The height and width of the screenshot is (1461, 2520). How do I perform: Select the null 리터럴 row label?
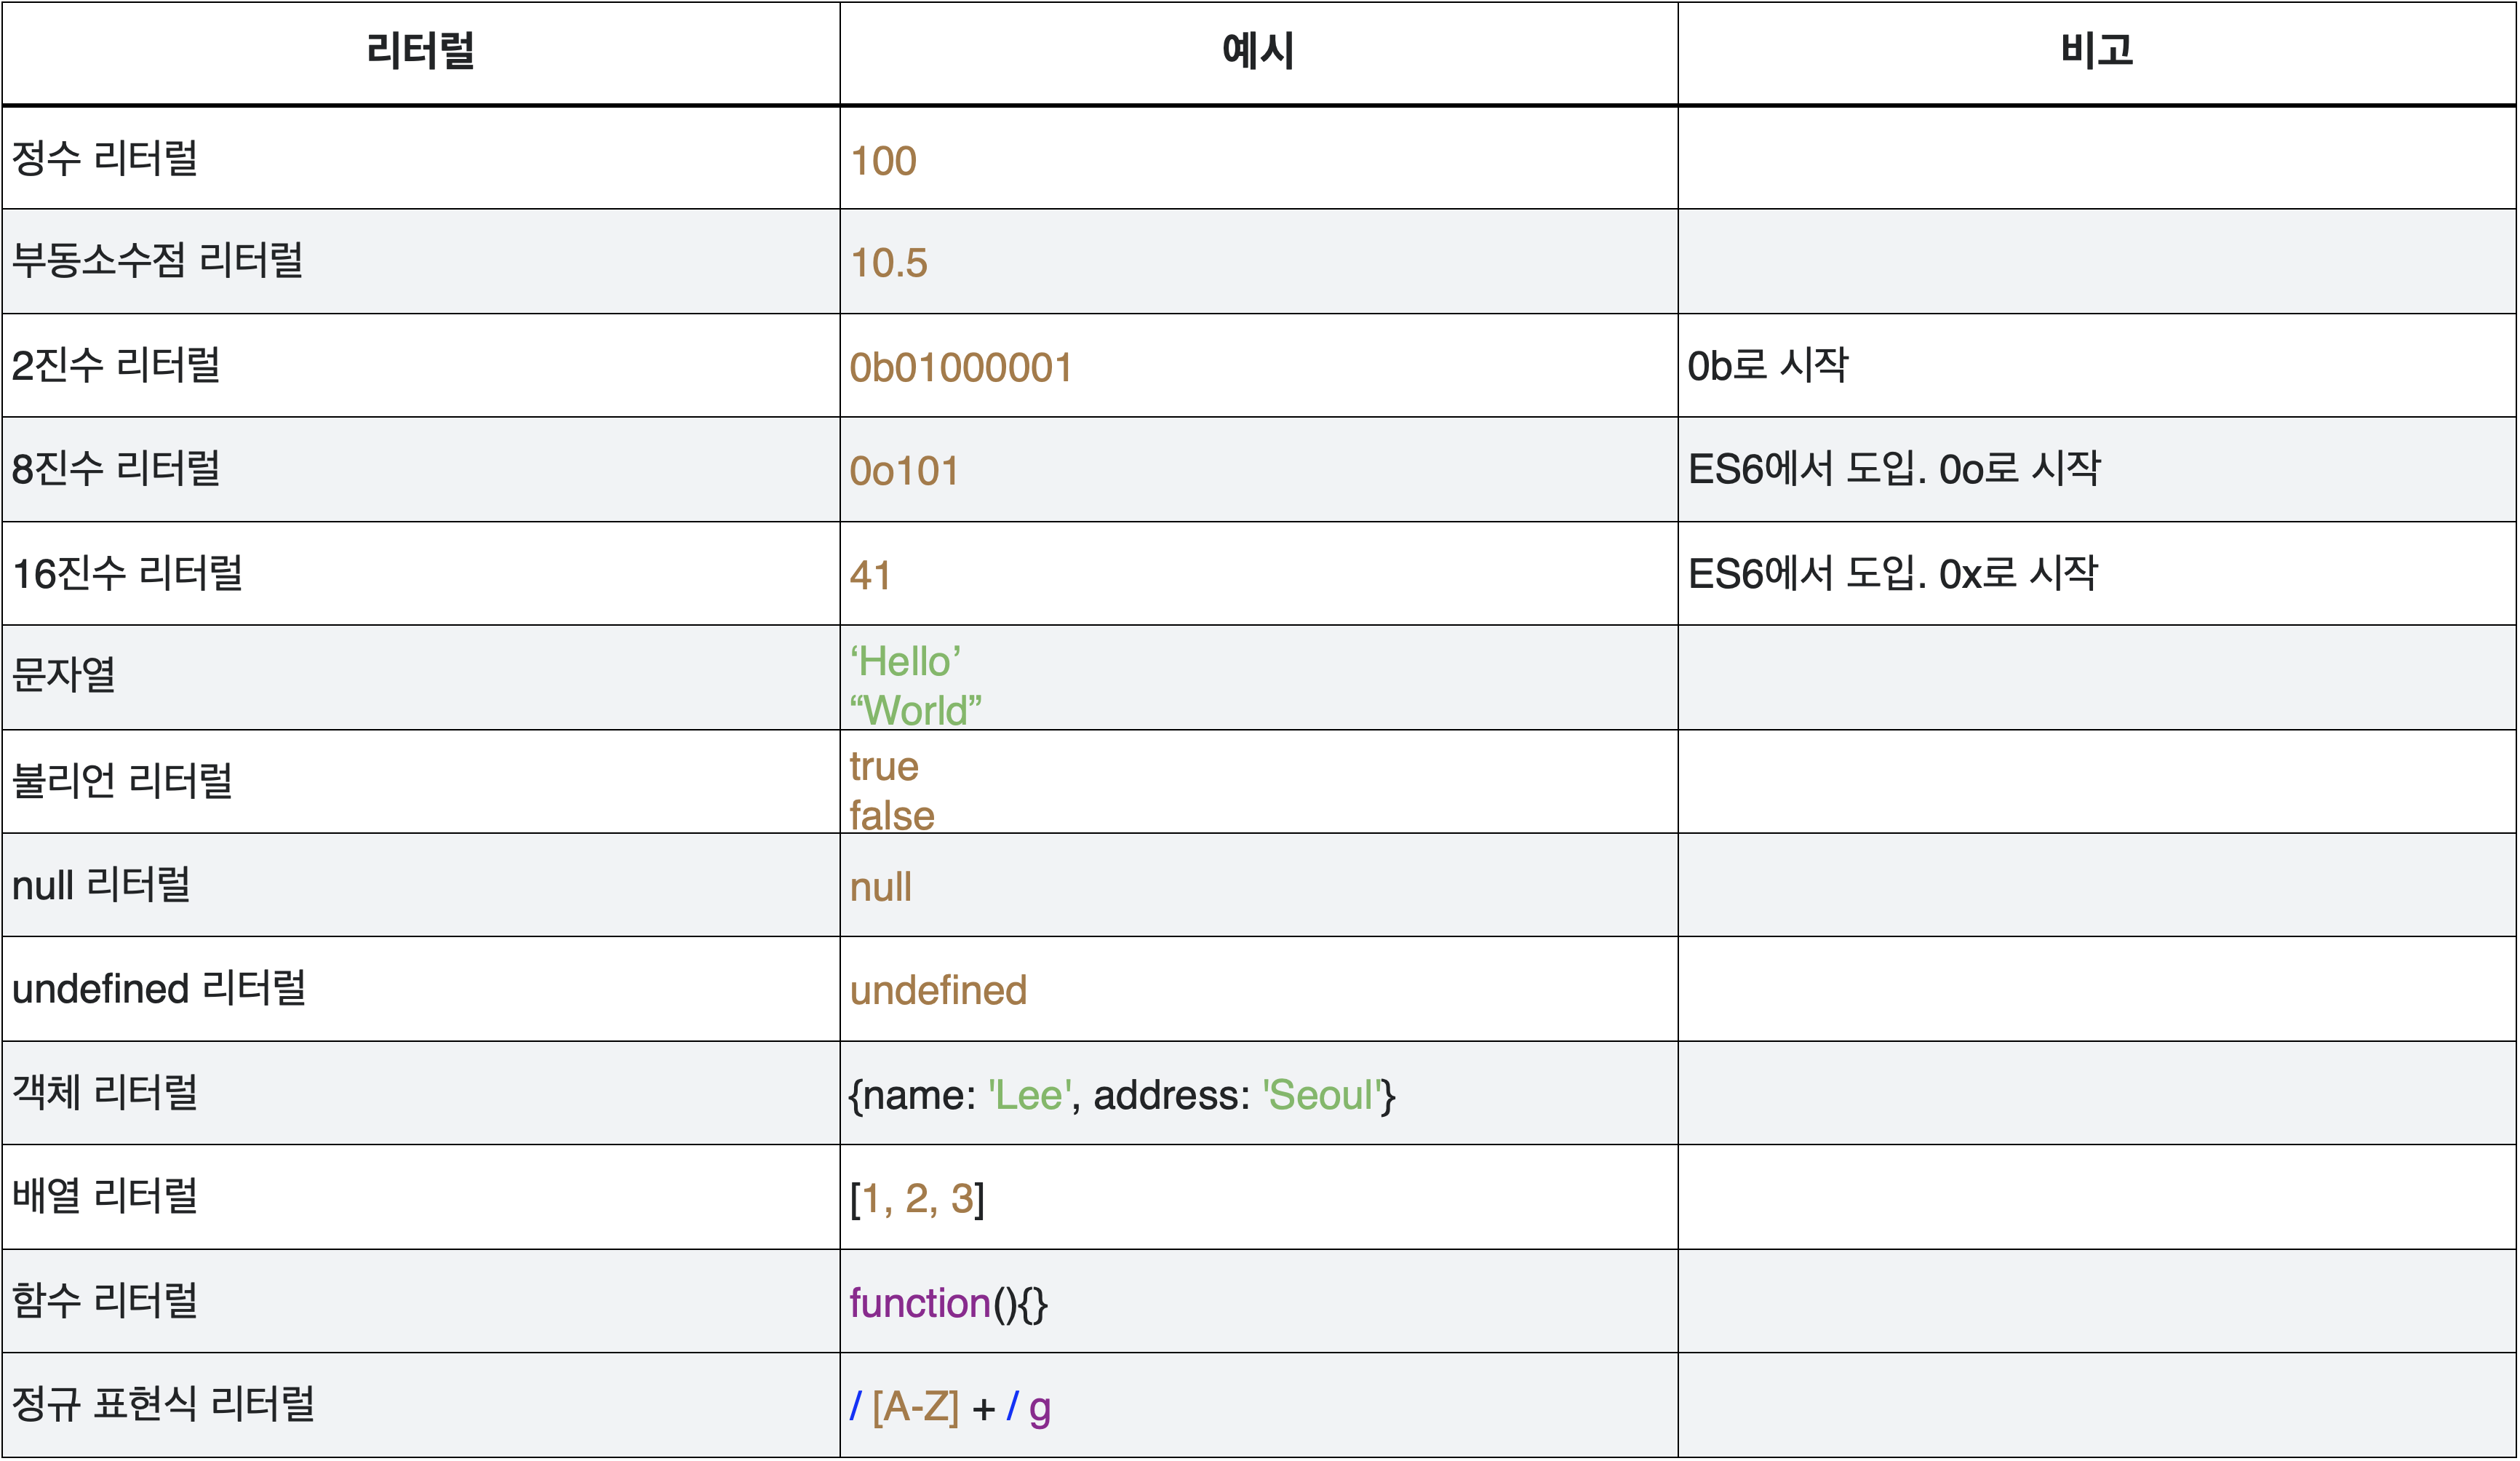(101, 885)
